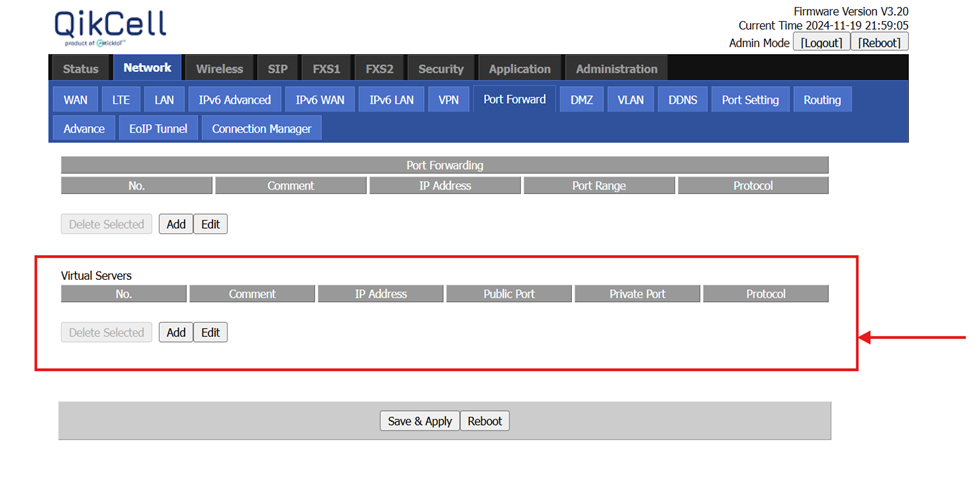This screenshot has width=975, height=478.
Task: Edit the Port Forwarding entry
Action: (x=210, y=224)
